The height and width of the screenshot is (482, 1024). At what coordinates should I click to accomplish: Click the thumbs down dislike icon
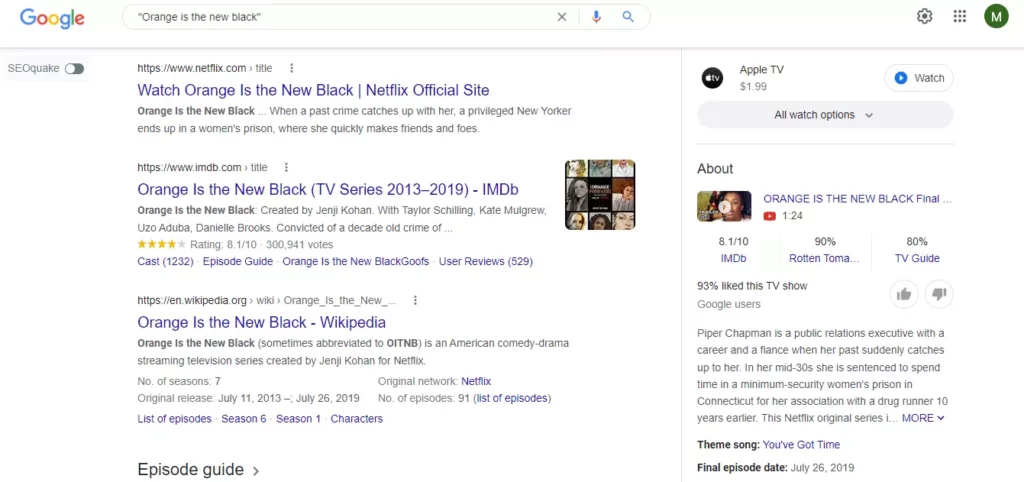(939, 294)
